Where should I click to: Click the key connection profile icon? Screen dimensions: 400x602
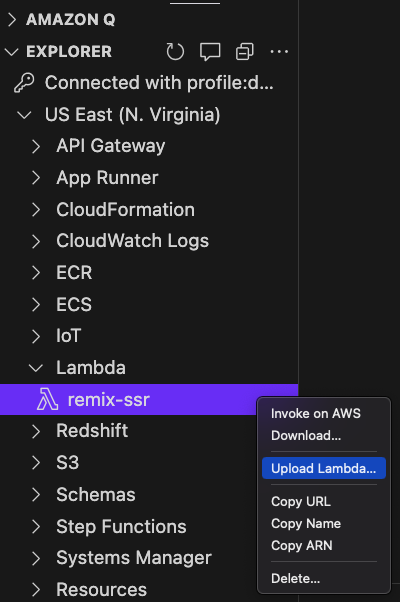tap(24, 83)
